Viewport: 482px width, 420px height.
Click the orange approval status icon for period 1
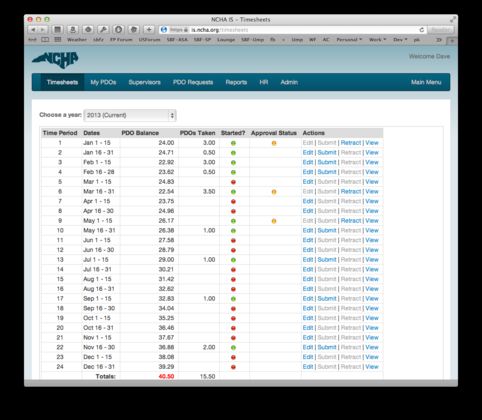coord(274,143)
